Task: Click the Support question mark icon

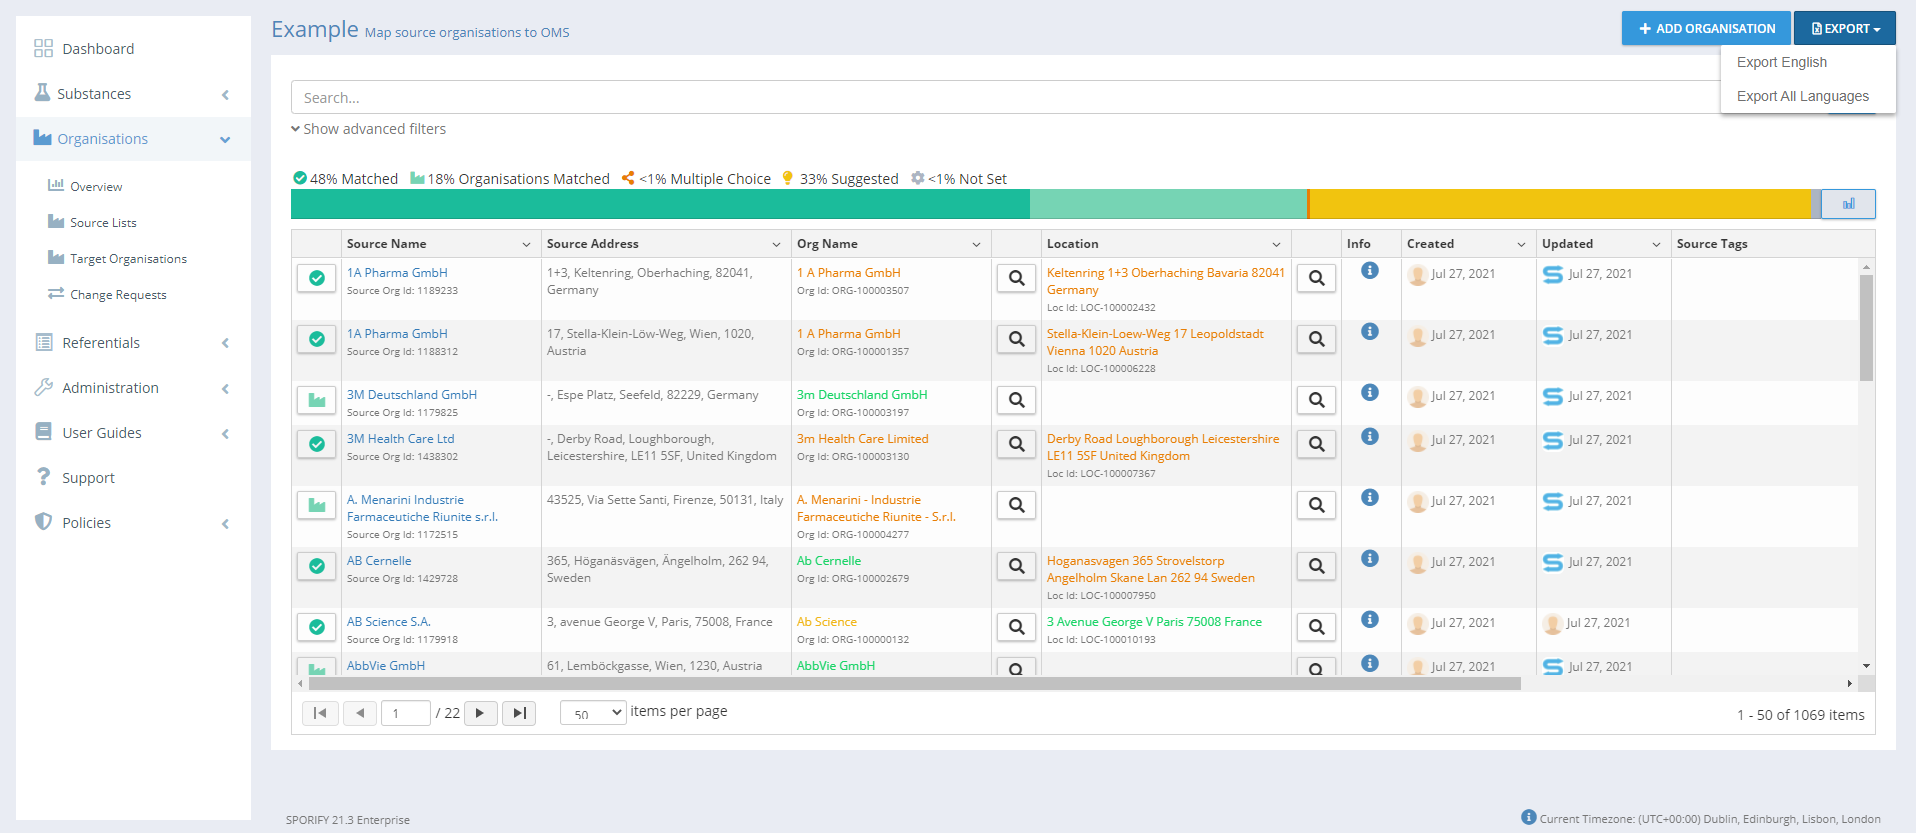Action: coord(43,477)
